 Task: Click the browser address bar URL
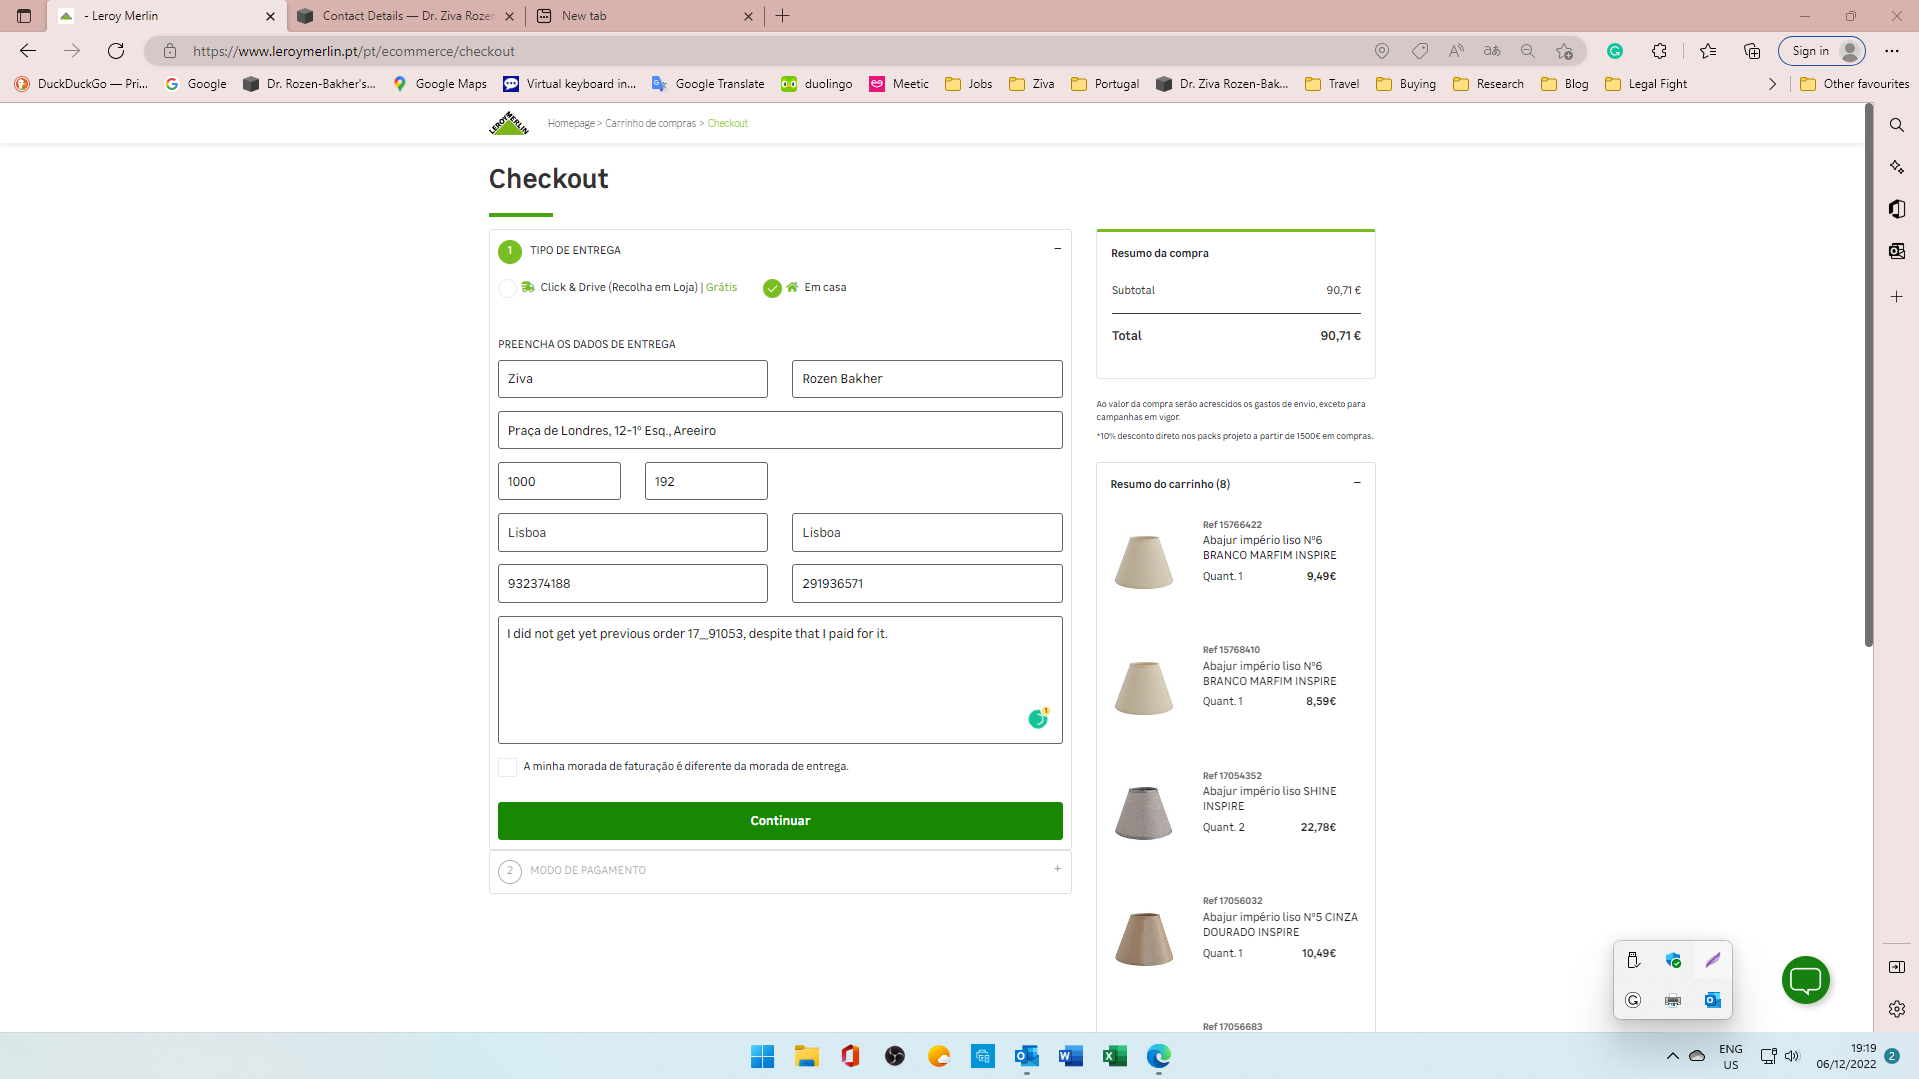(x=354, y=51)
